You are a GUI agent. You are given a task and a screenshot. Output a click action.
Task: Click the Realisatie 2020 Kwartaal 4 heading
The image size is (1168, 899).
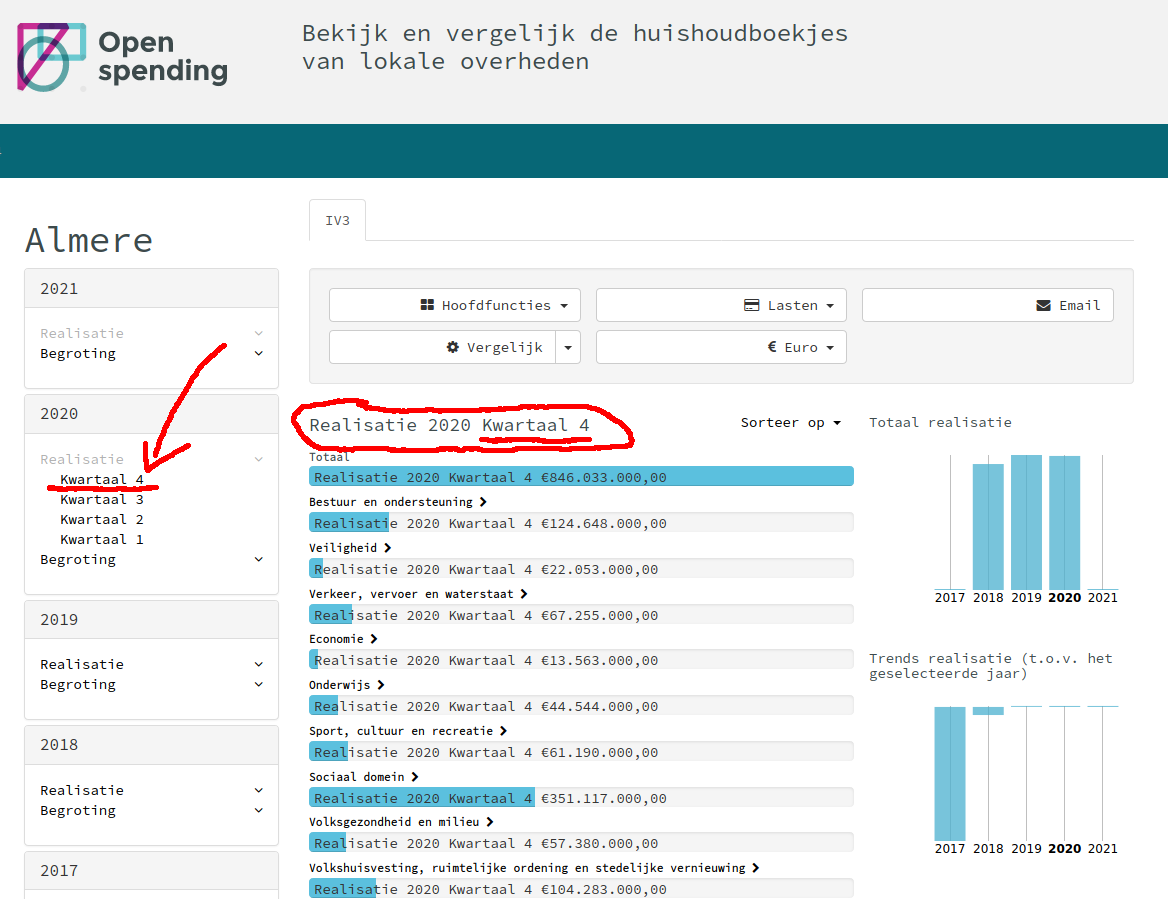449,425
